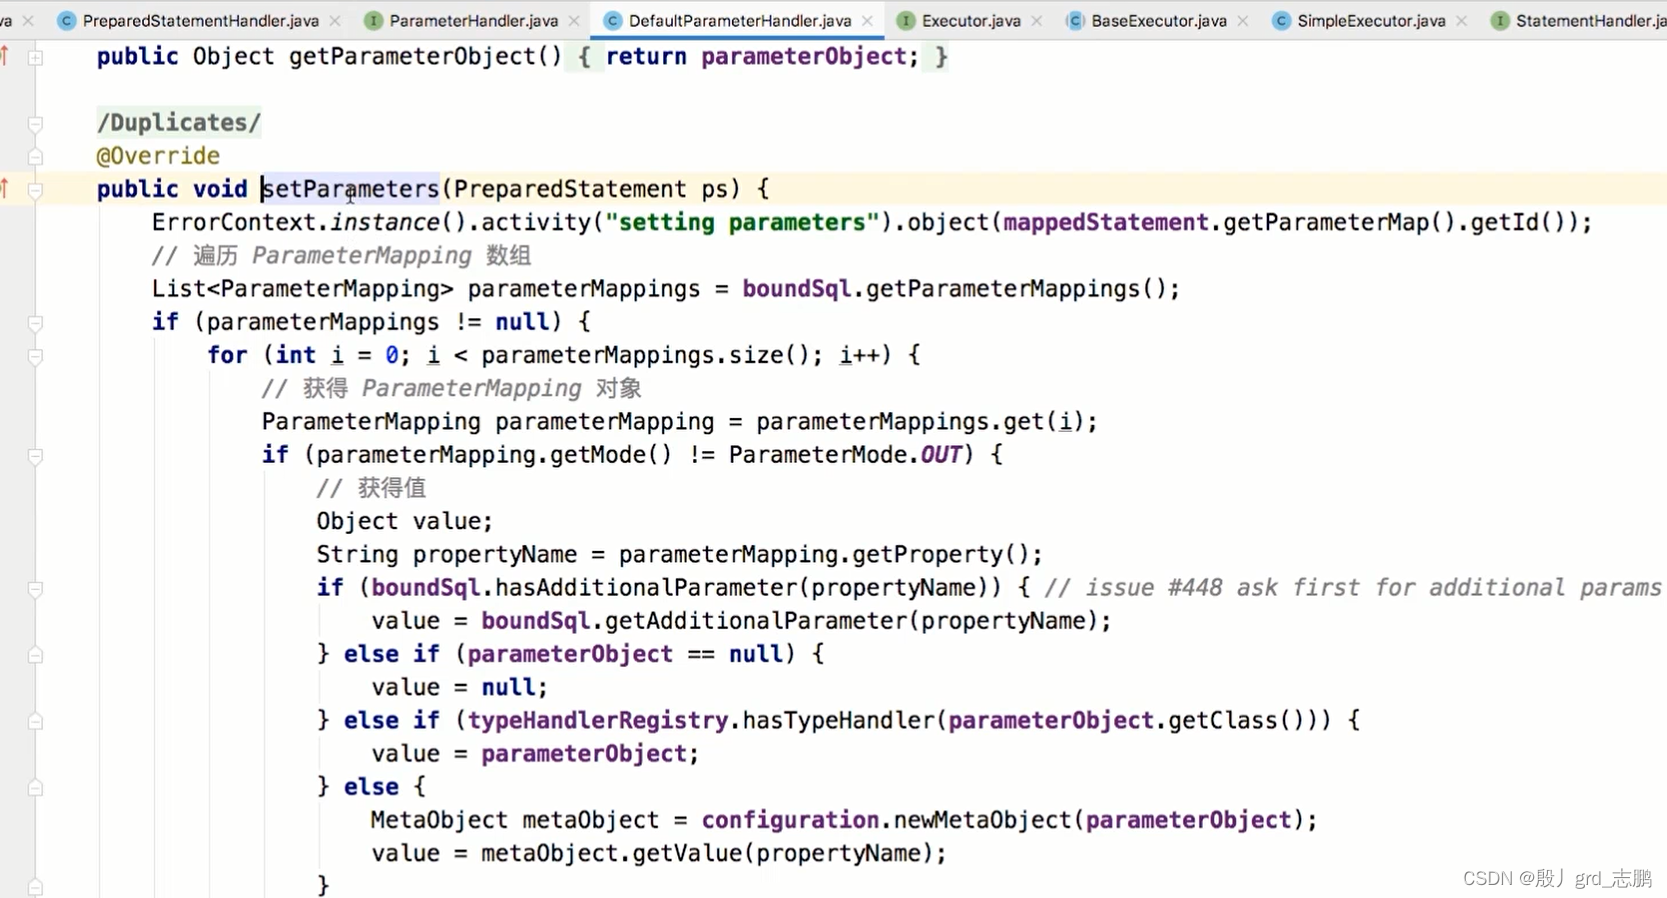Click the implements arrow beside getParameterObject
1667x898 pixels.
point(6,56)
